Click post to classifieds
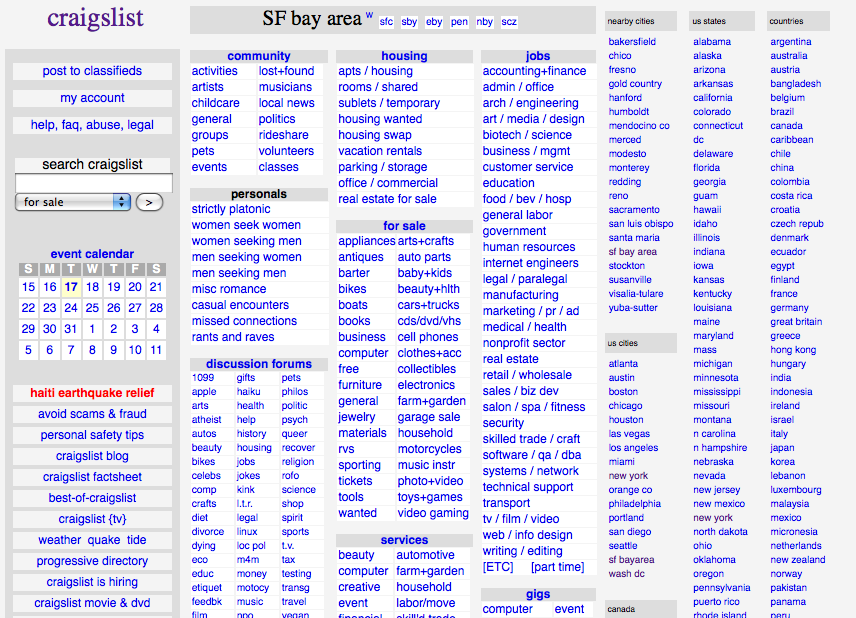Viewport: 856px width, 618px height. click(92, 71)
